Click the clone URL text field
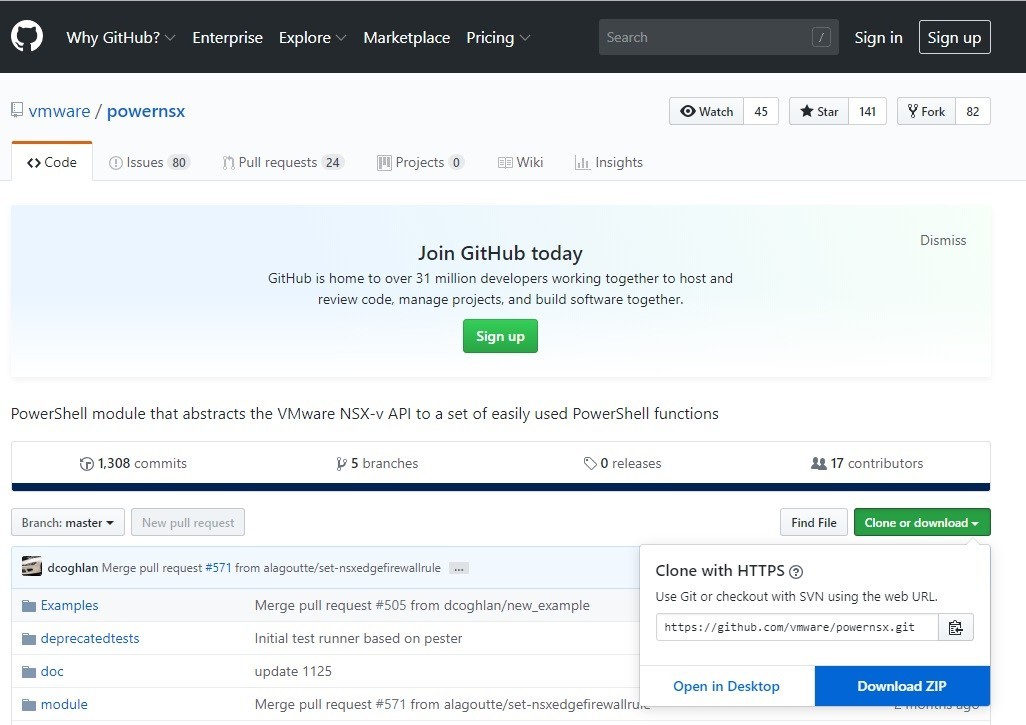The image size is (1026, 725). click(x=797, y=628)
